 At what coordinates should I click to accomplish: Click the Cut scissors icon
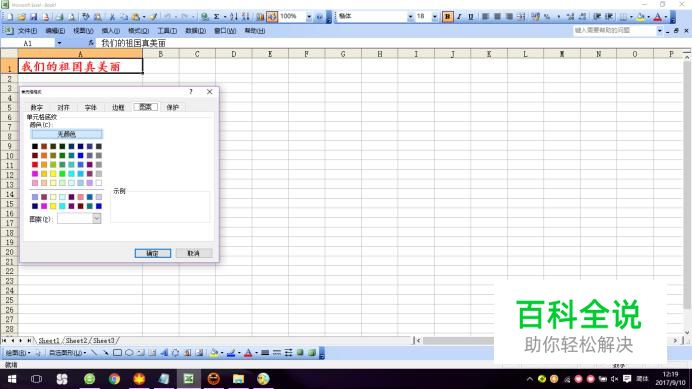pyautogui.click(x=112, y=17)
